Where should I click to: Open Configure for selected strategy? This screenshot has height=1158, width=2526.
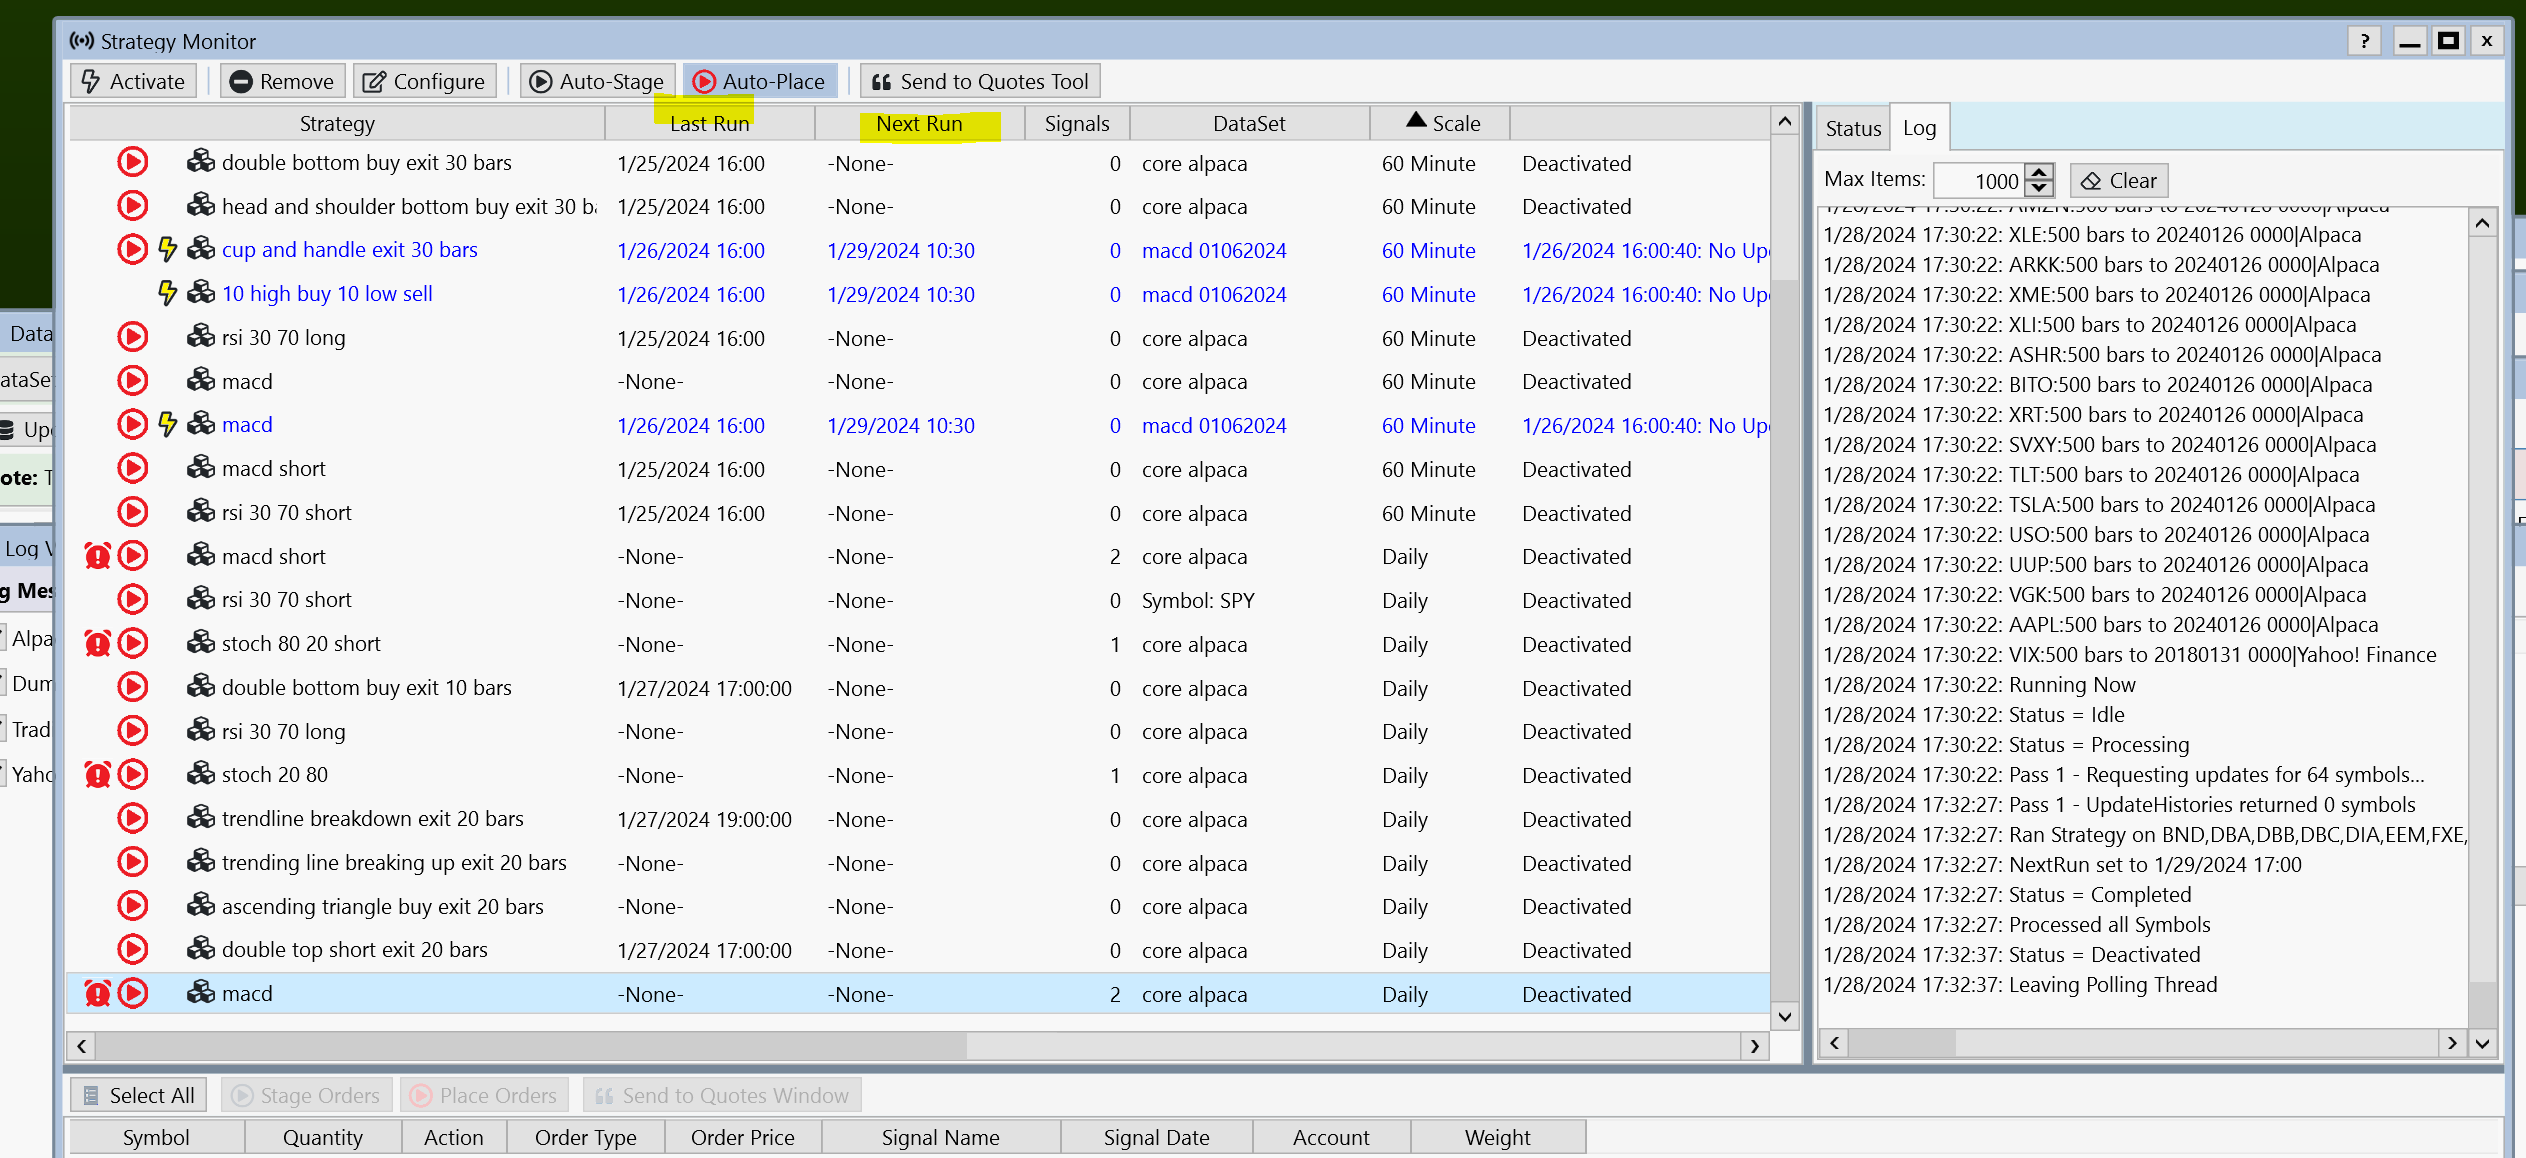point(424,82)
